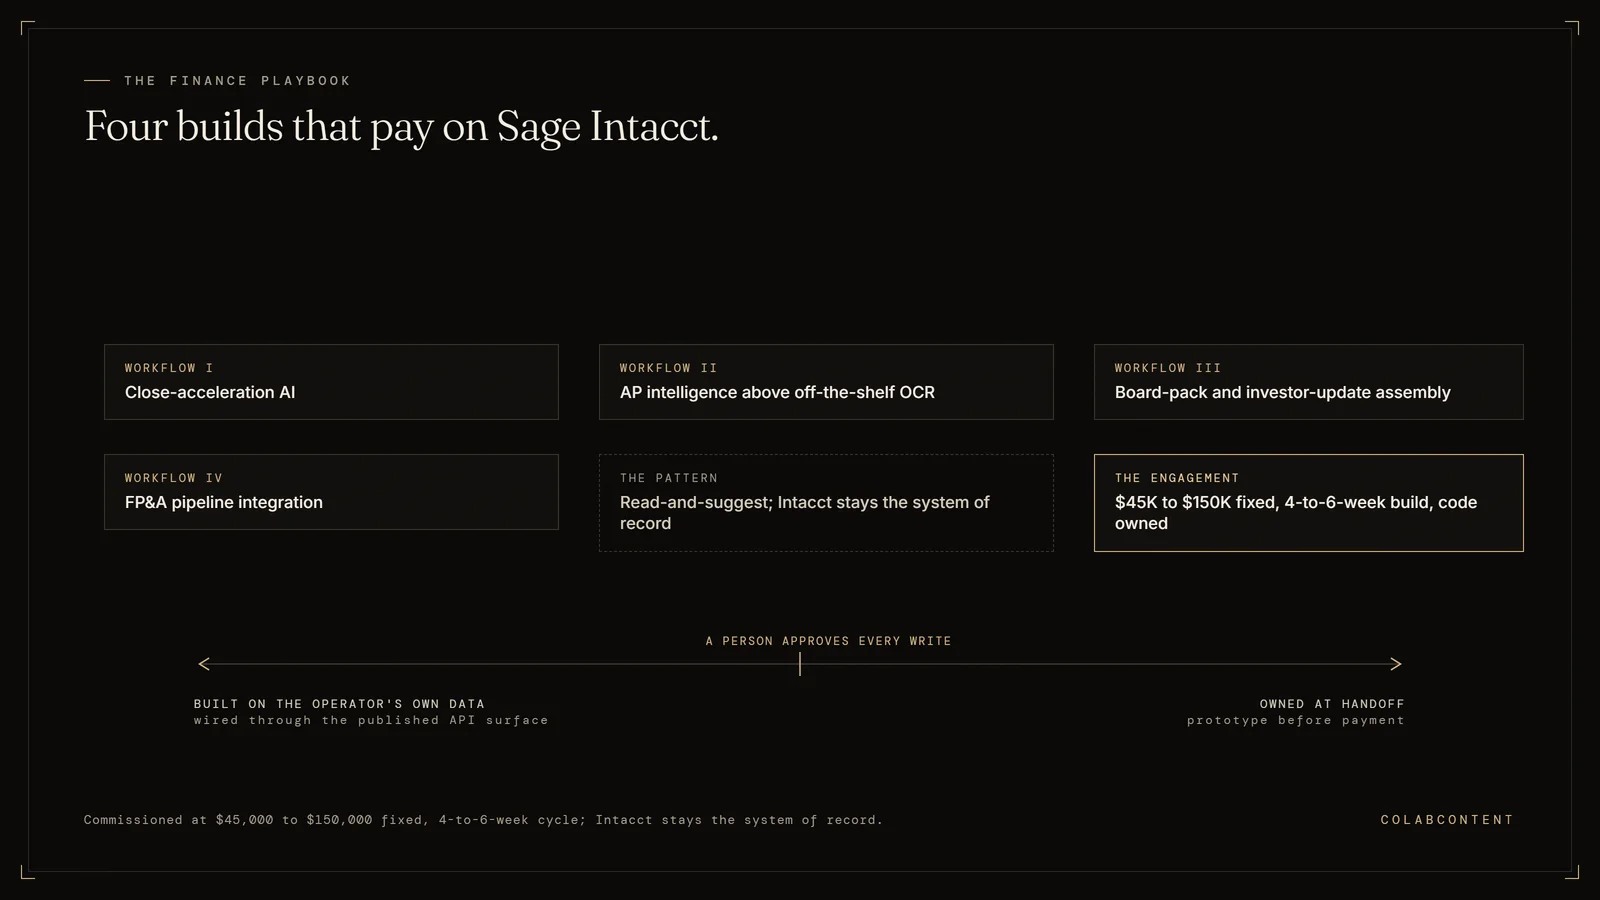Select the footer line starting "Commissioned at $45,000"

483,820
